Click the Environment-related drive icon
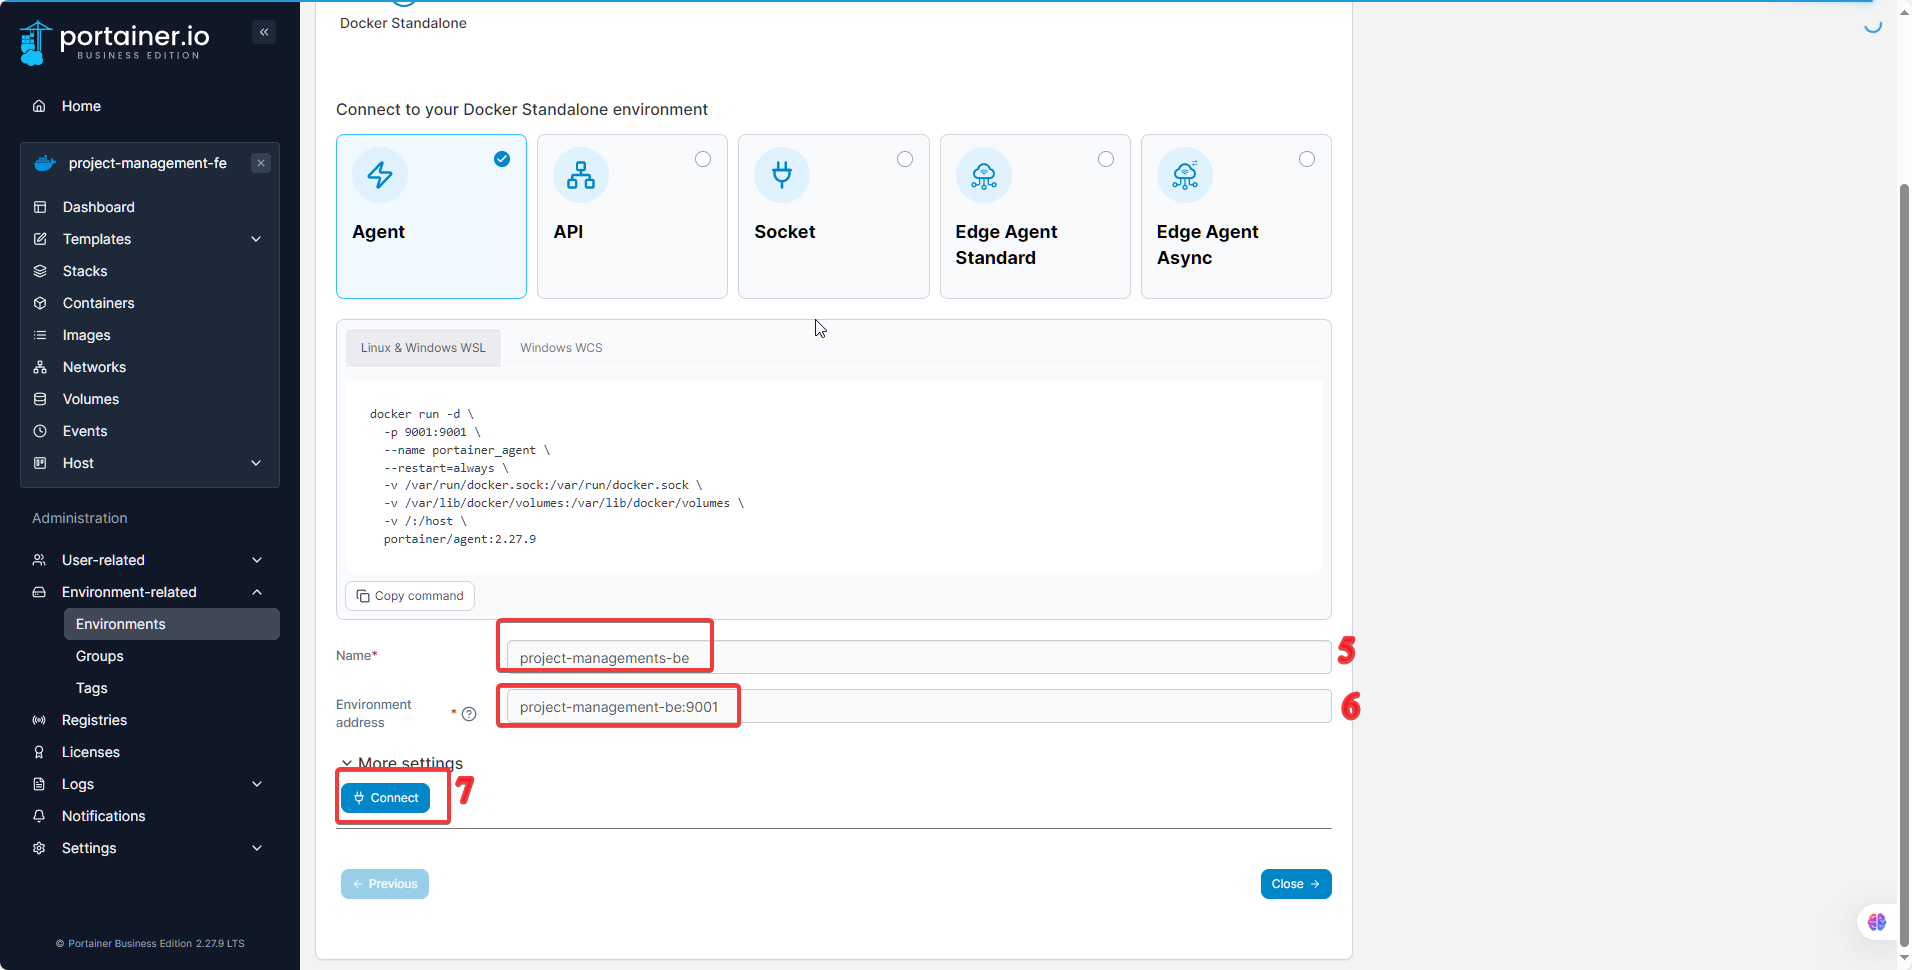The width and height of the screenshot is (1912, 970). click(39, 592)
